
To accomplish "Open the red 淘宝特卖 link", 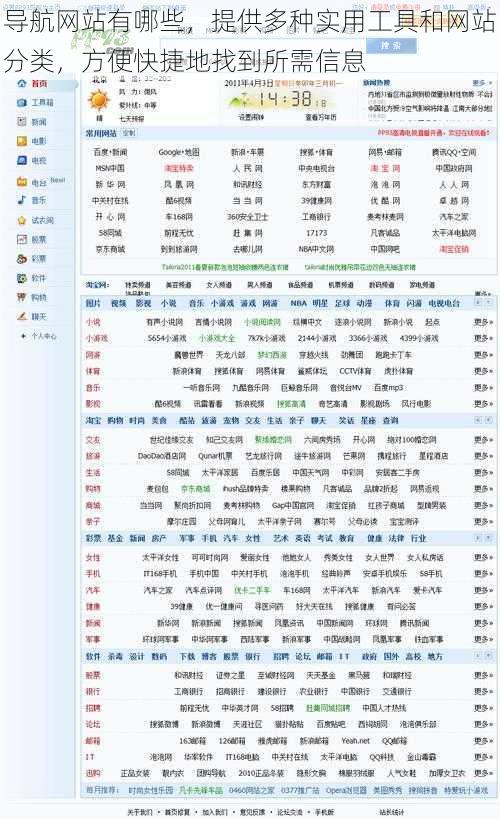I will pyautogui.click(x=179, y=168).
